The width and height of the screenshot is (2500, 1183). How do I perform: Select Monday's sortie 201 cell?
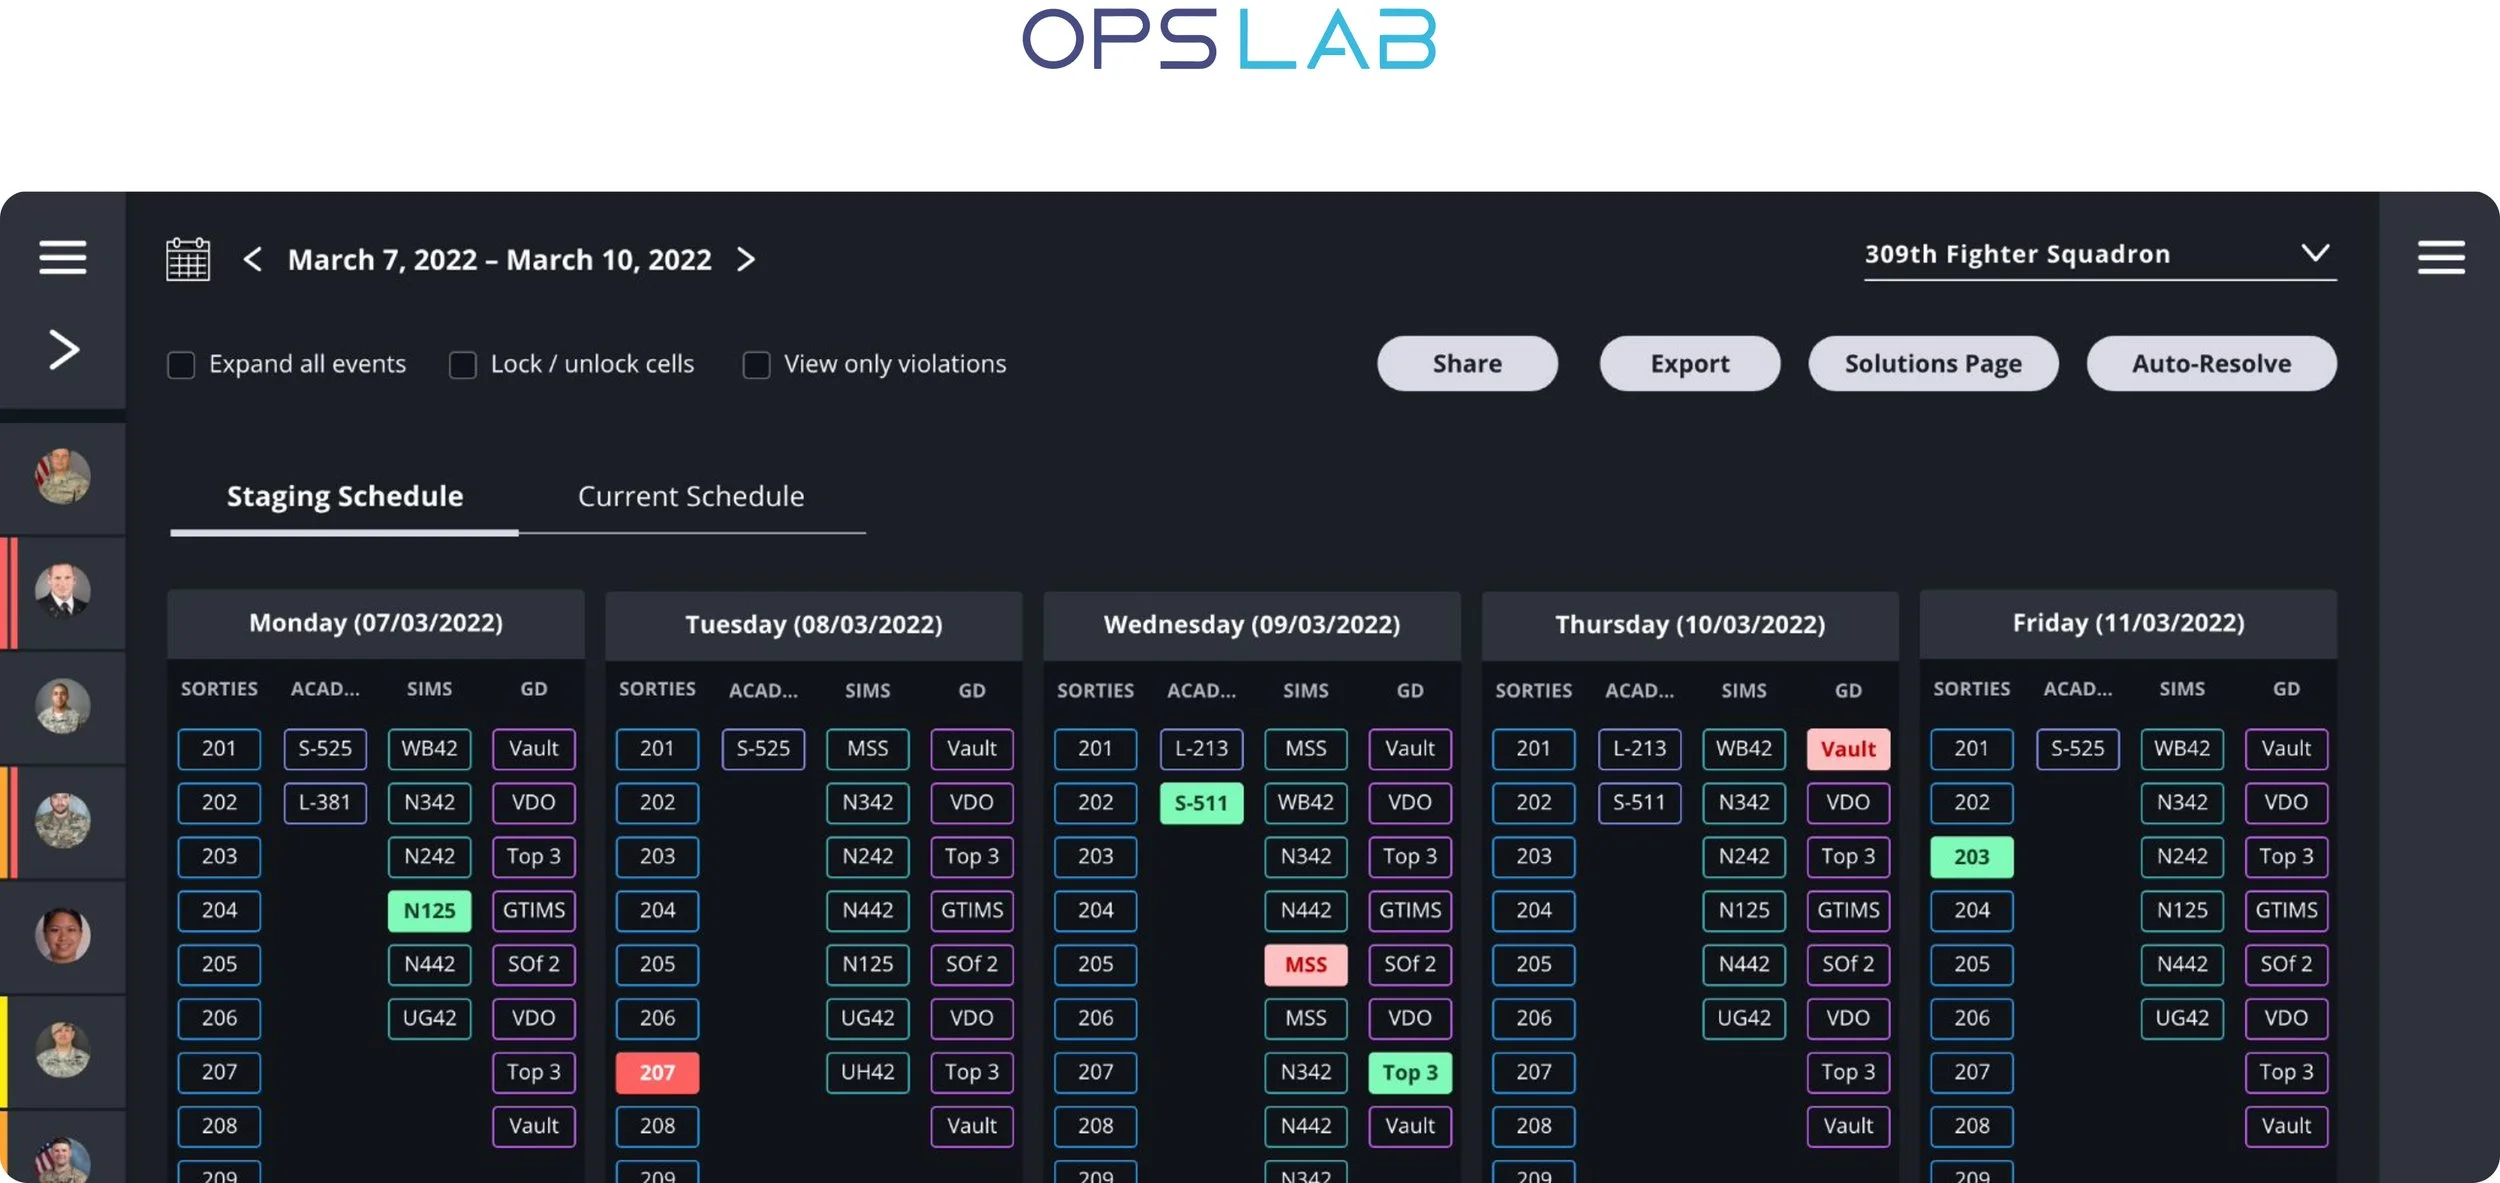[x=219, y=749]
